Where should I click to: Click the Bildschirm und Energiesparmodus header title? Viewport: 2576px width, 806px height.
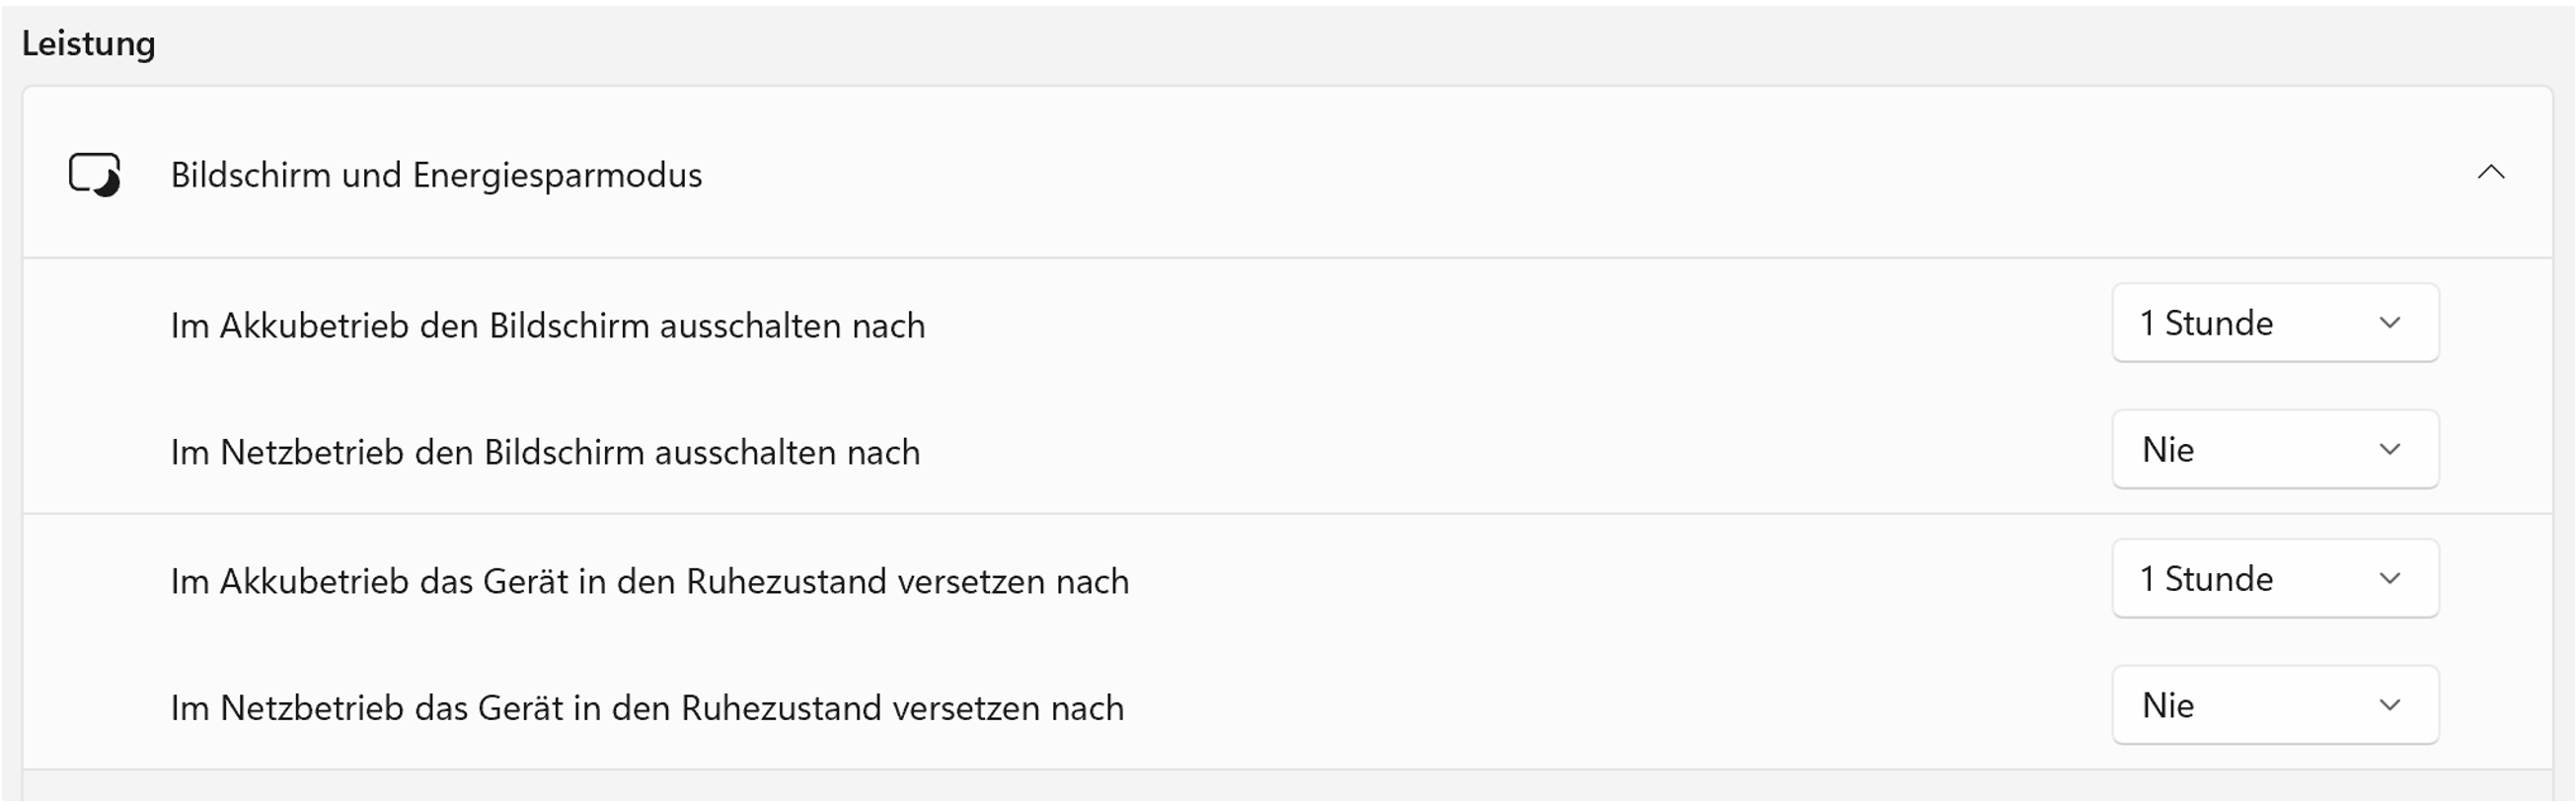pos(436,175)
